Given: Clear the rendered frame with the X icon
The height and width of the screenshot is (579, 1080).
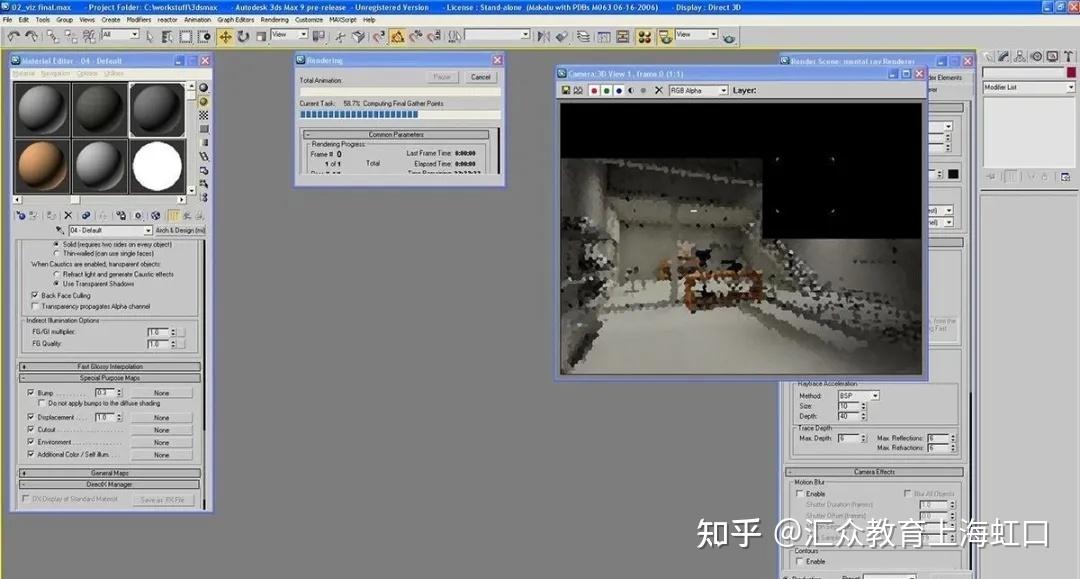Looking at the screenshot, I should tap(658, 90).
